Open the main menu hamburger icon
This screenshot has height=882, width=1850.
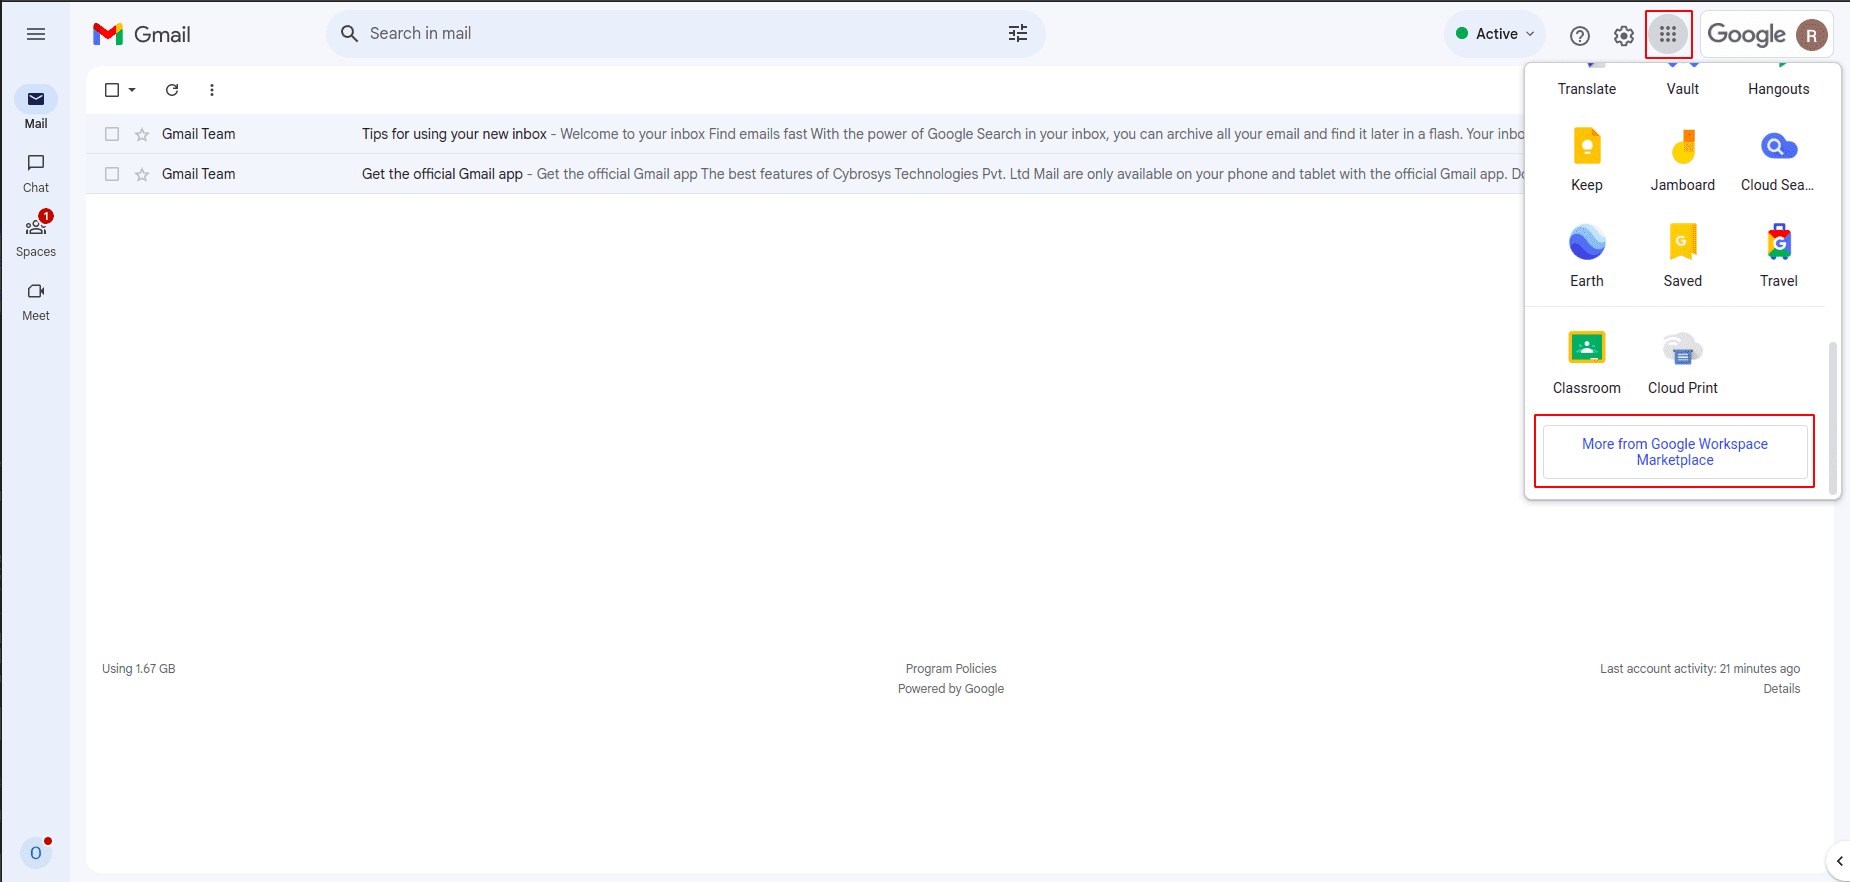coord(36,34)
